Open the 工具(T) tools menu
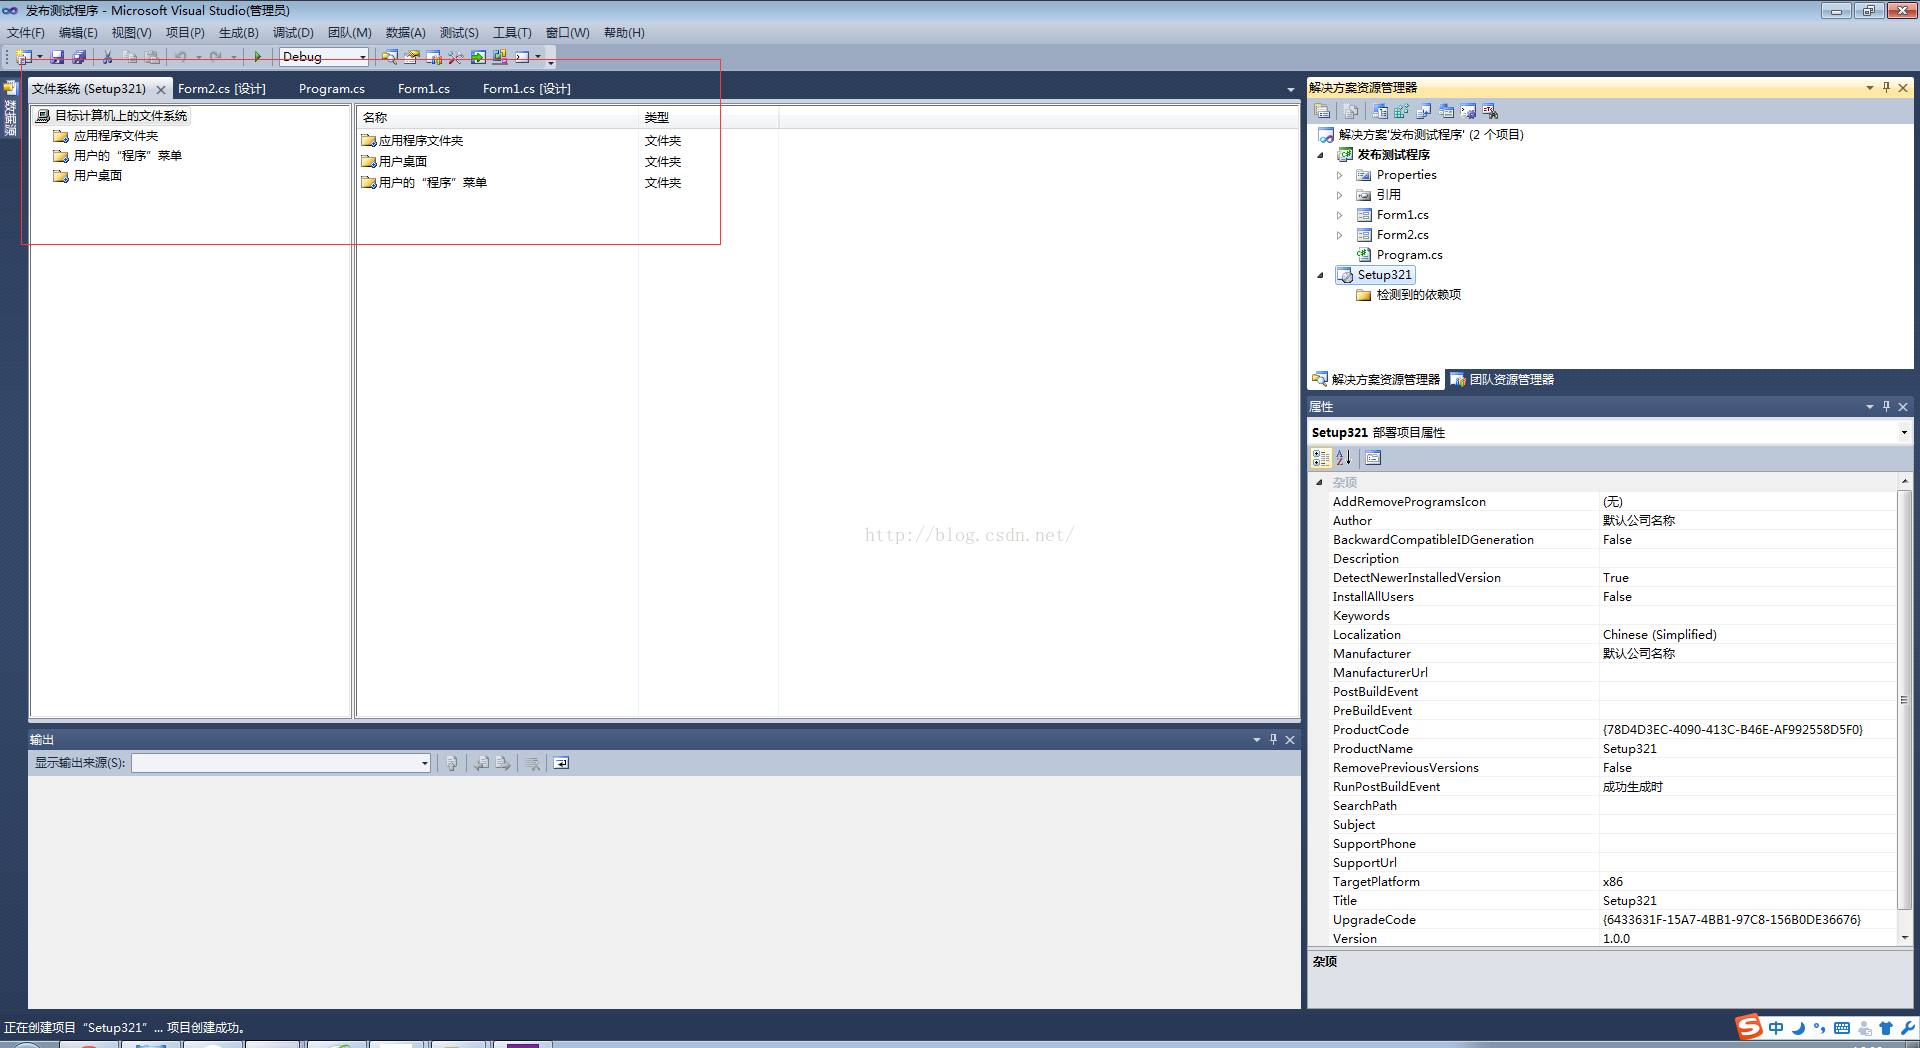This screenshot has height=1048, width=1920. click(512, 33)
